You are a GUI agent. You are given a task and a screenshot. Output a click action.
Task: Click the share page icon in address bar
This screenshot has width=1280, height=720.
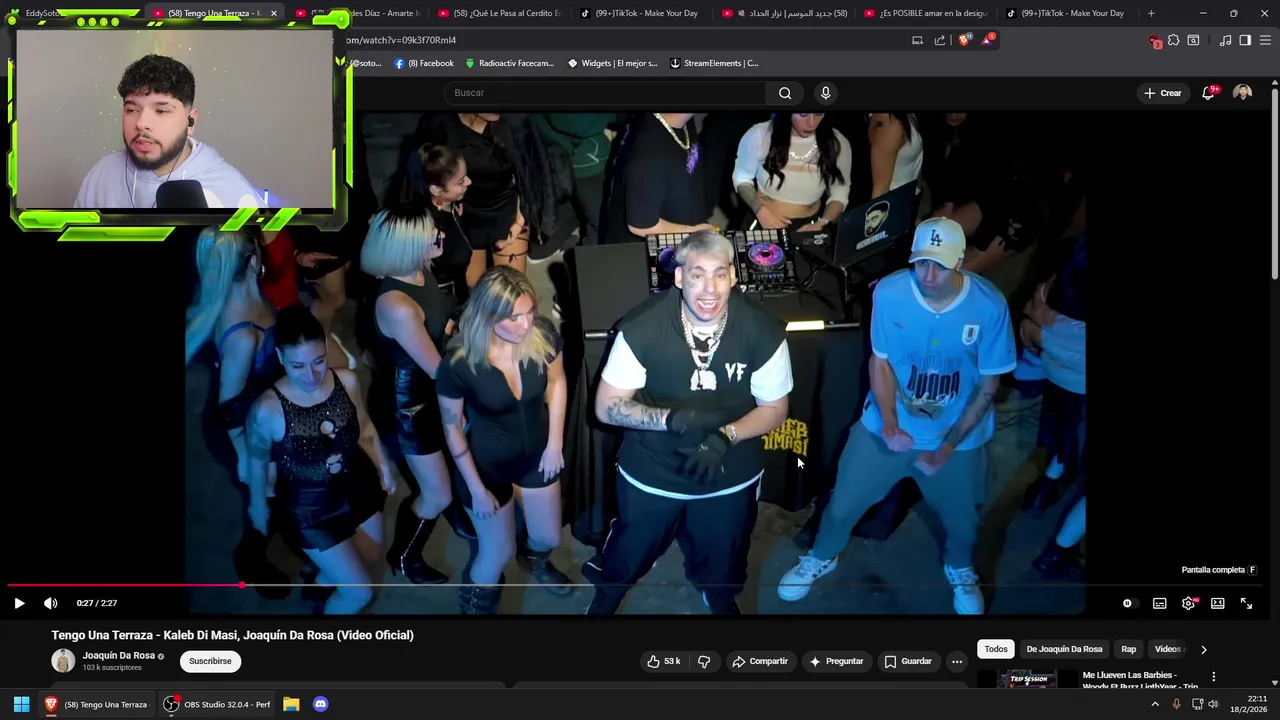(940, 40)
